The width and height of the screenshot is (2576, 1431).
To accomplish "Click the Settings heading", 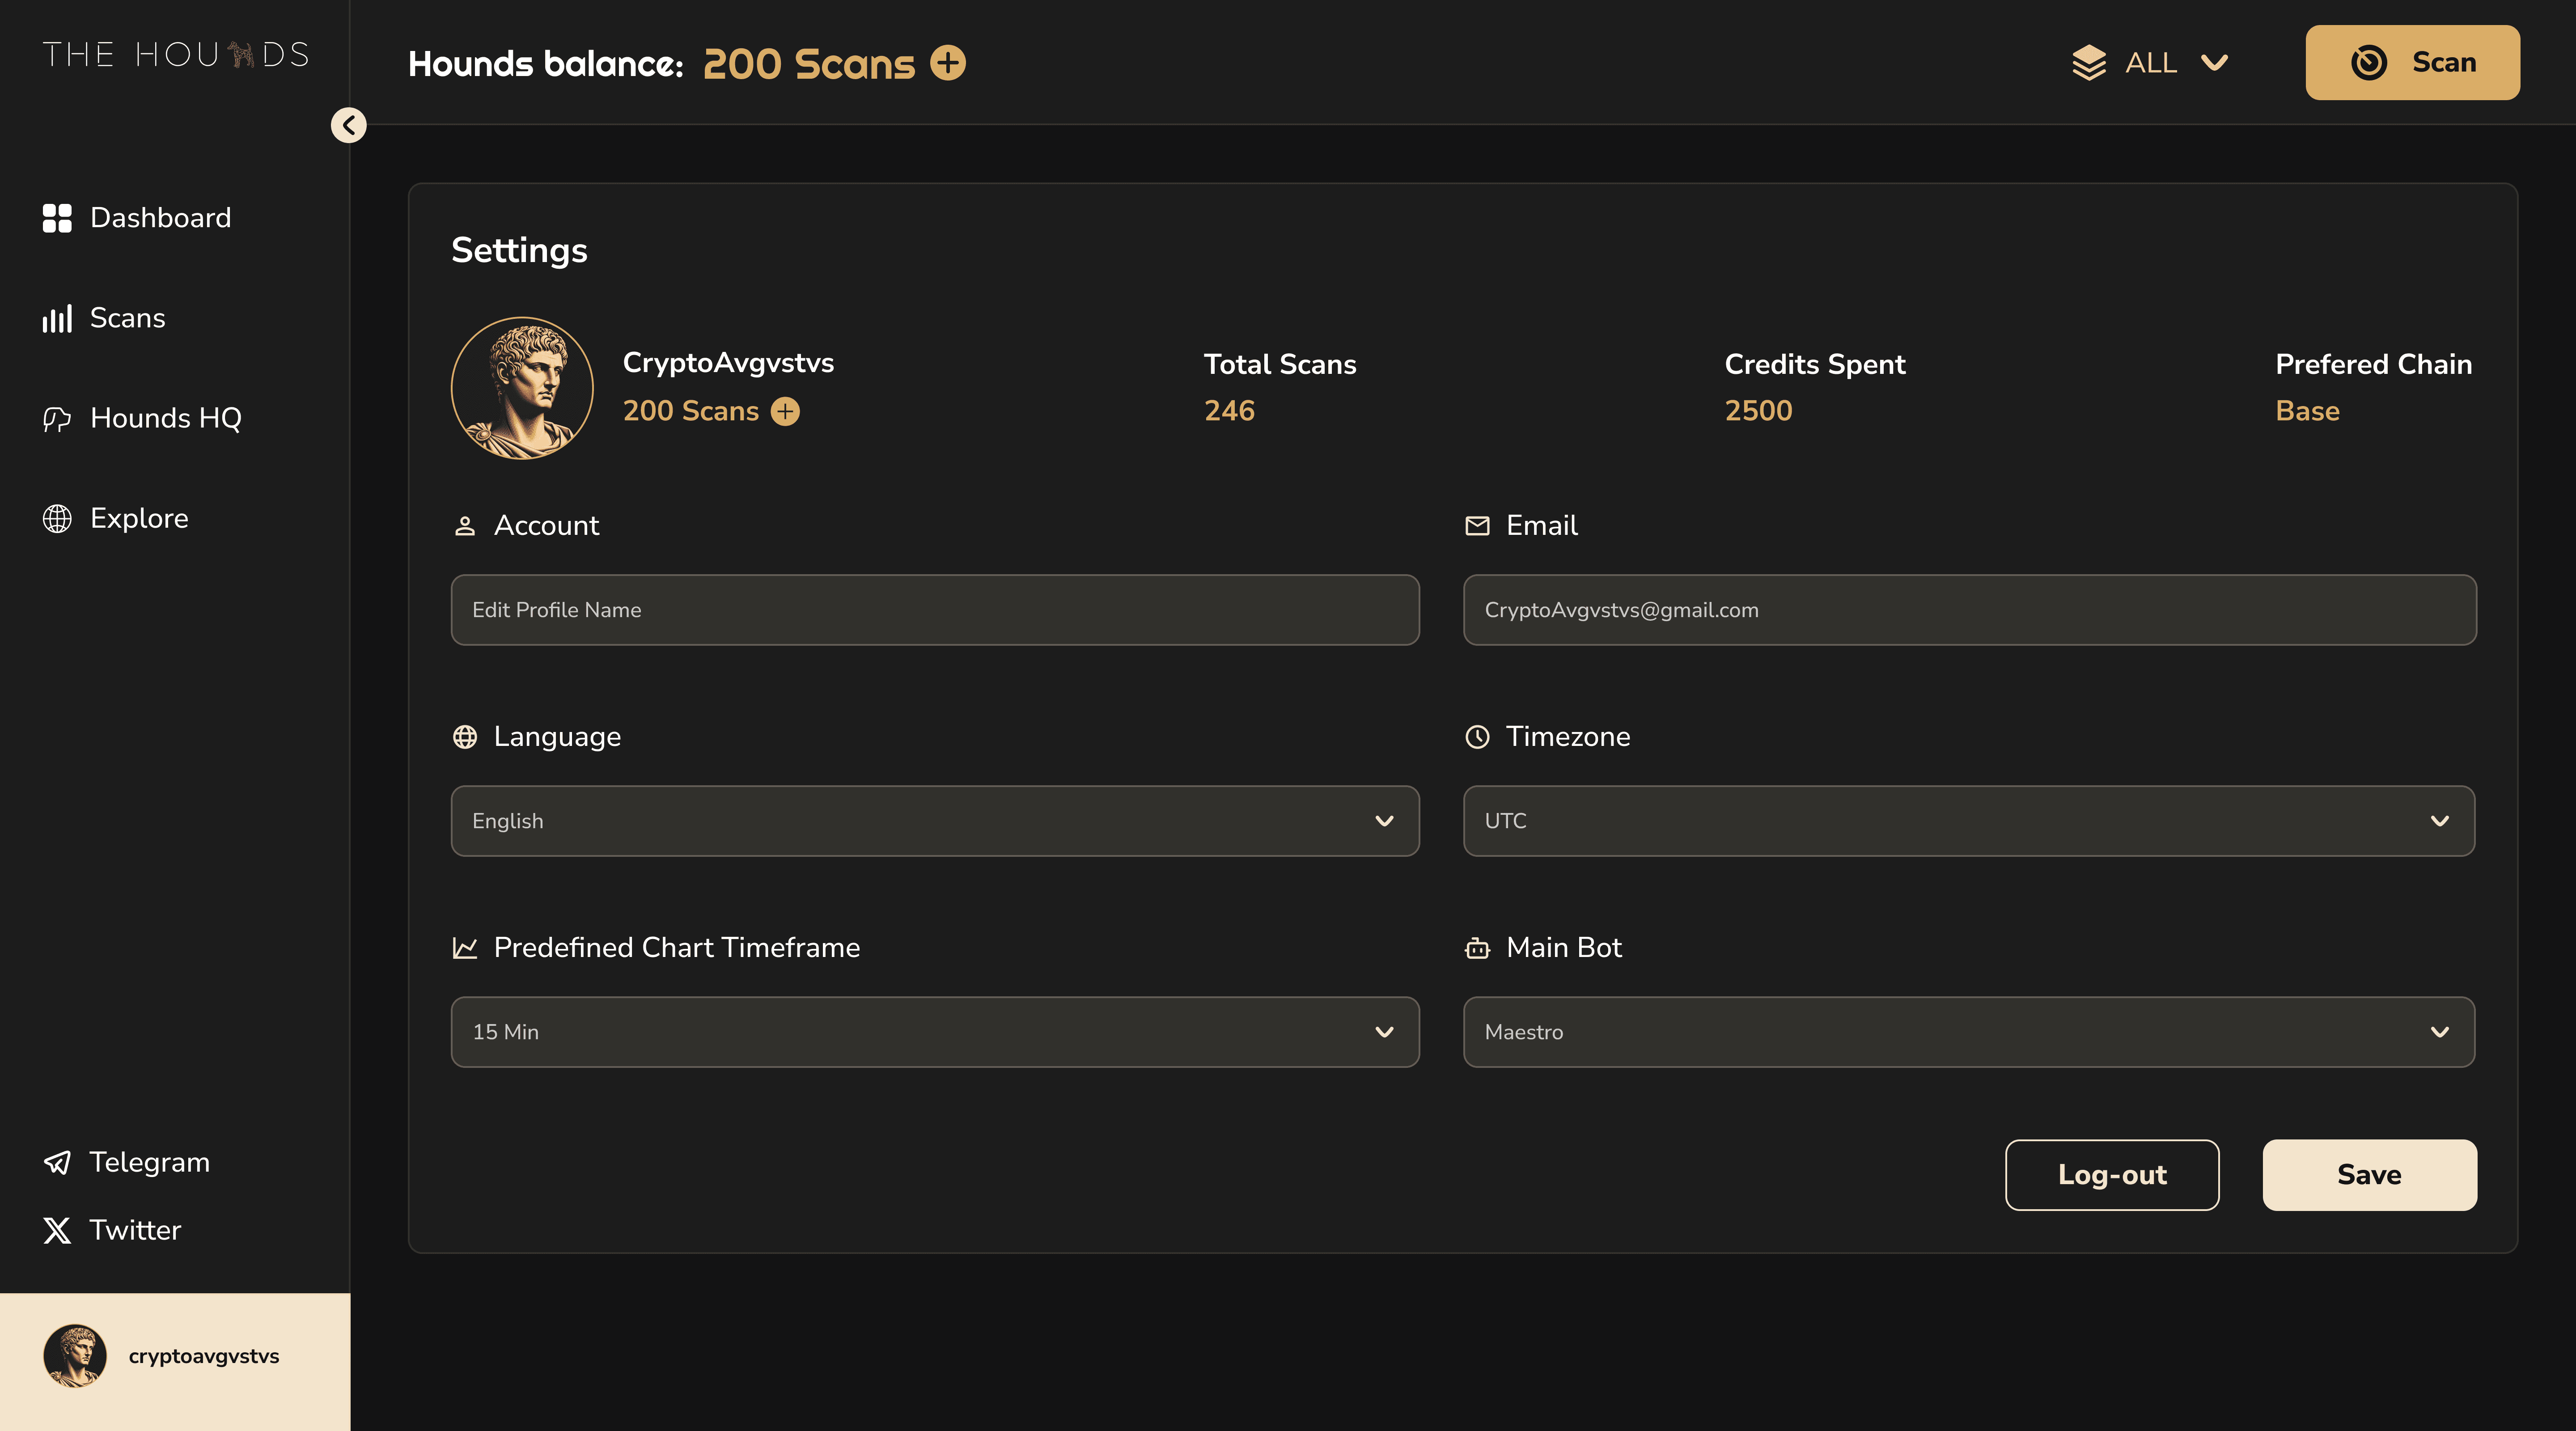I will click(x=519, y=251).
